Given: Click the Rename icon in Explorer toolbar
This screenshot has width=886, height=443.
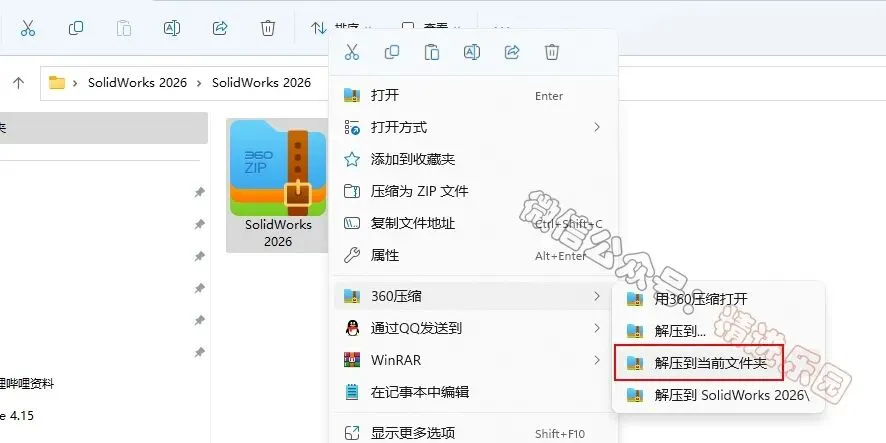Looking at the screenshot, I should click(x=172, y=28).
